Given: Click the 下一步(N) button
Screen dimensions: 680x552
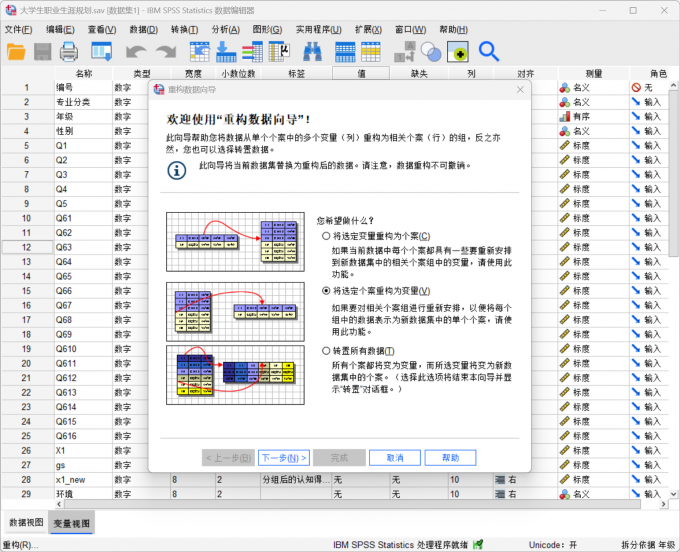Looking at the screenshot, I should 284,458.
